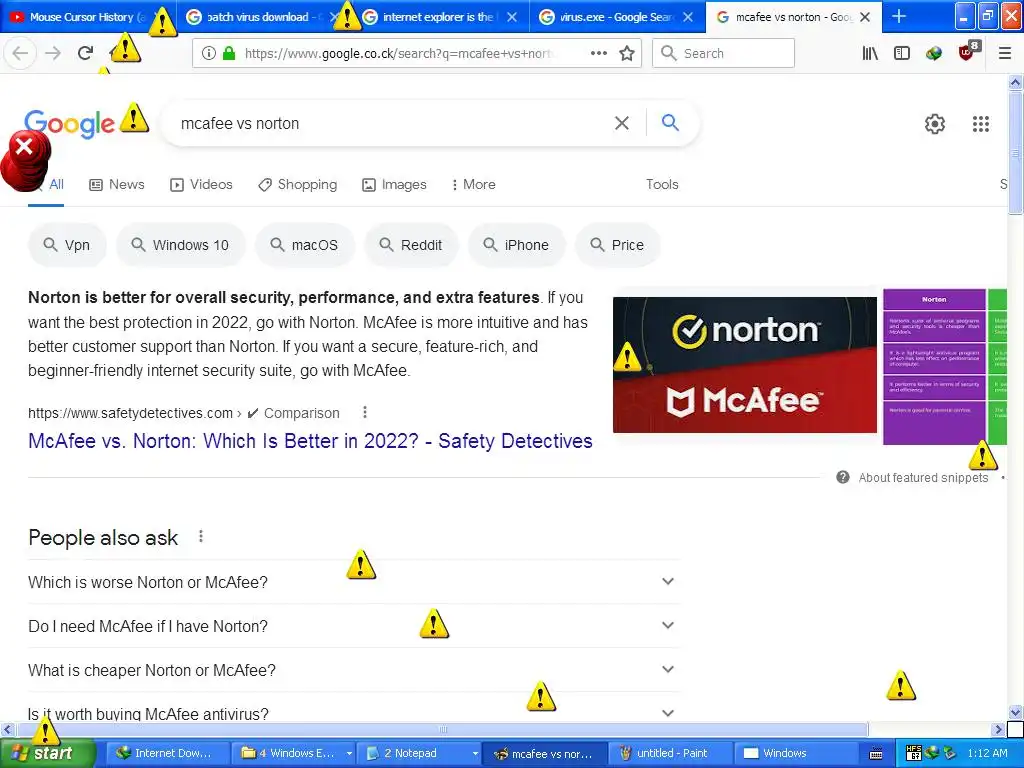Click the Firefox toolbar Search box
The image size is (1024, 768).
tap(724, 53)
